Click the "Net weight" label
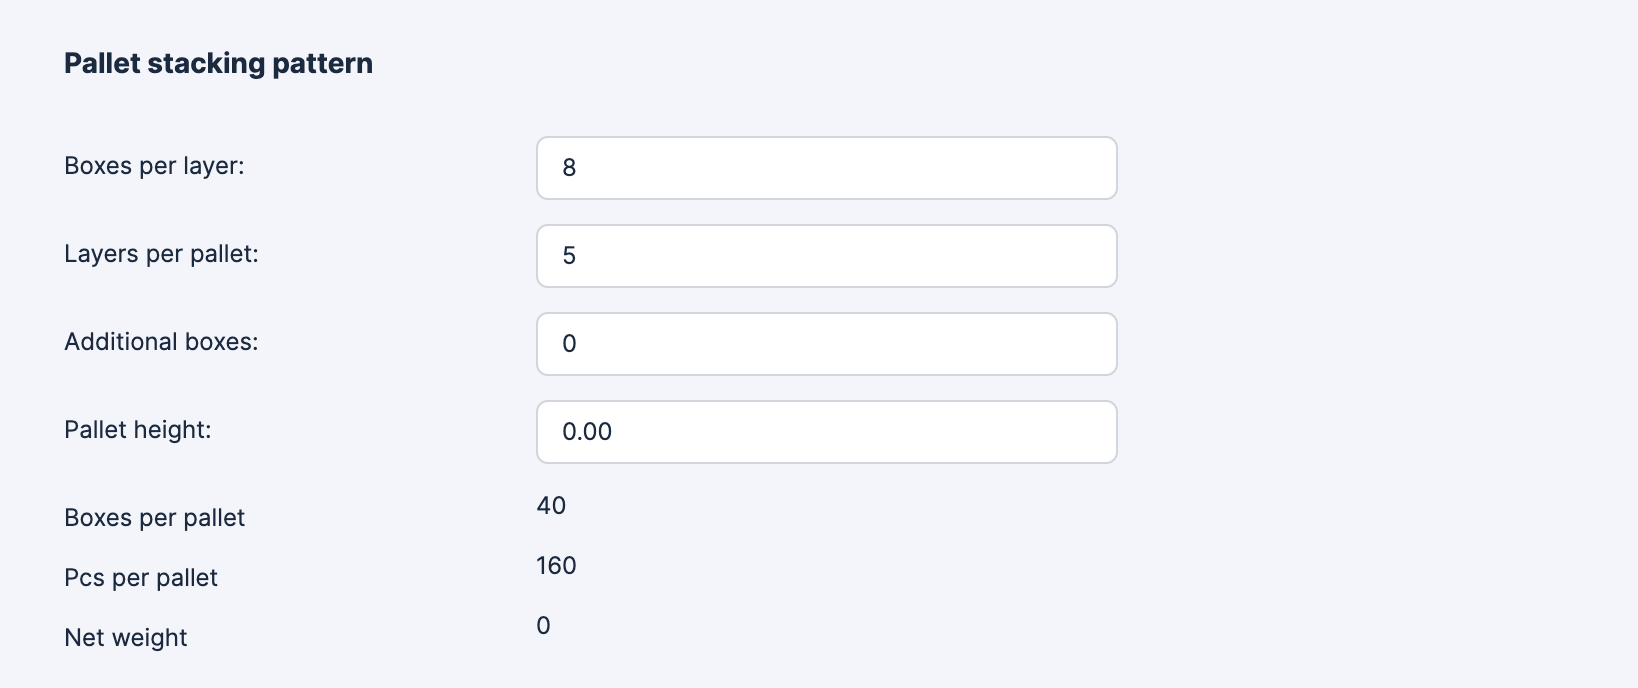The height and width of the screenshot is (688, 1638). tap(126, 638)
